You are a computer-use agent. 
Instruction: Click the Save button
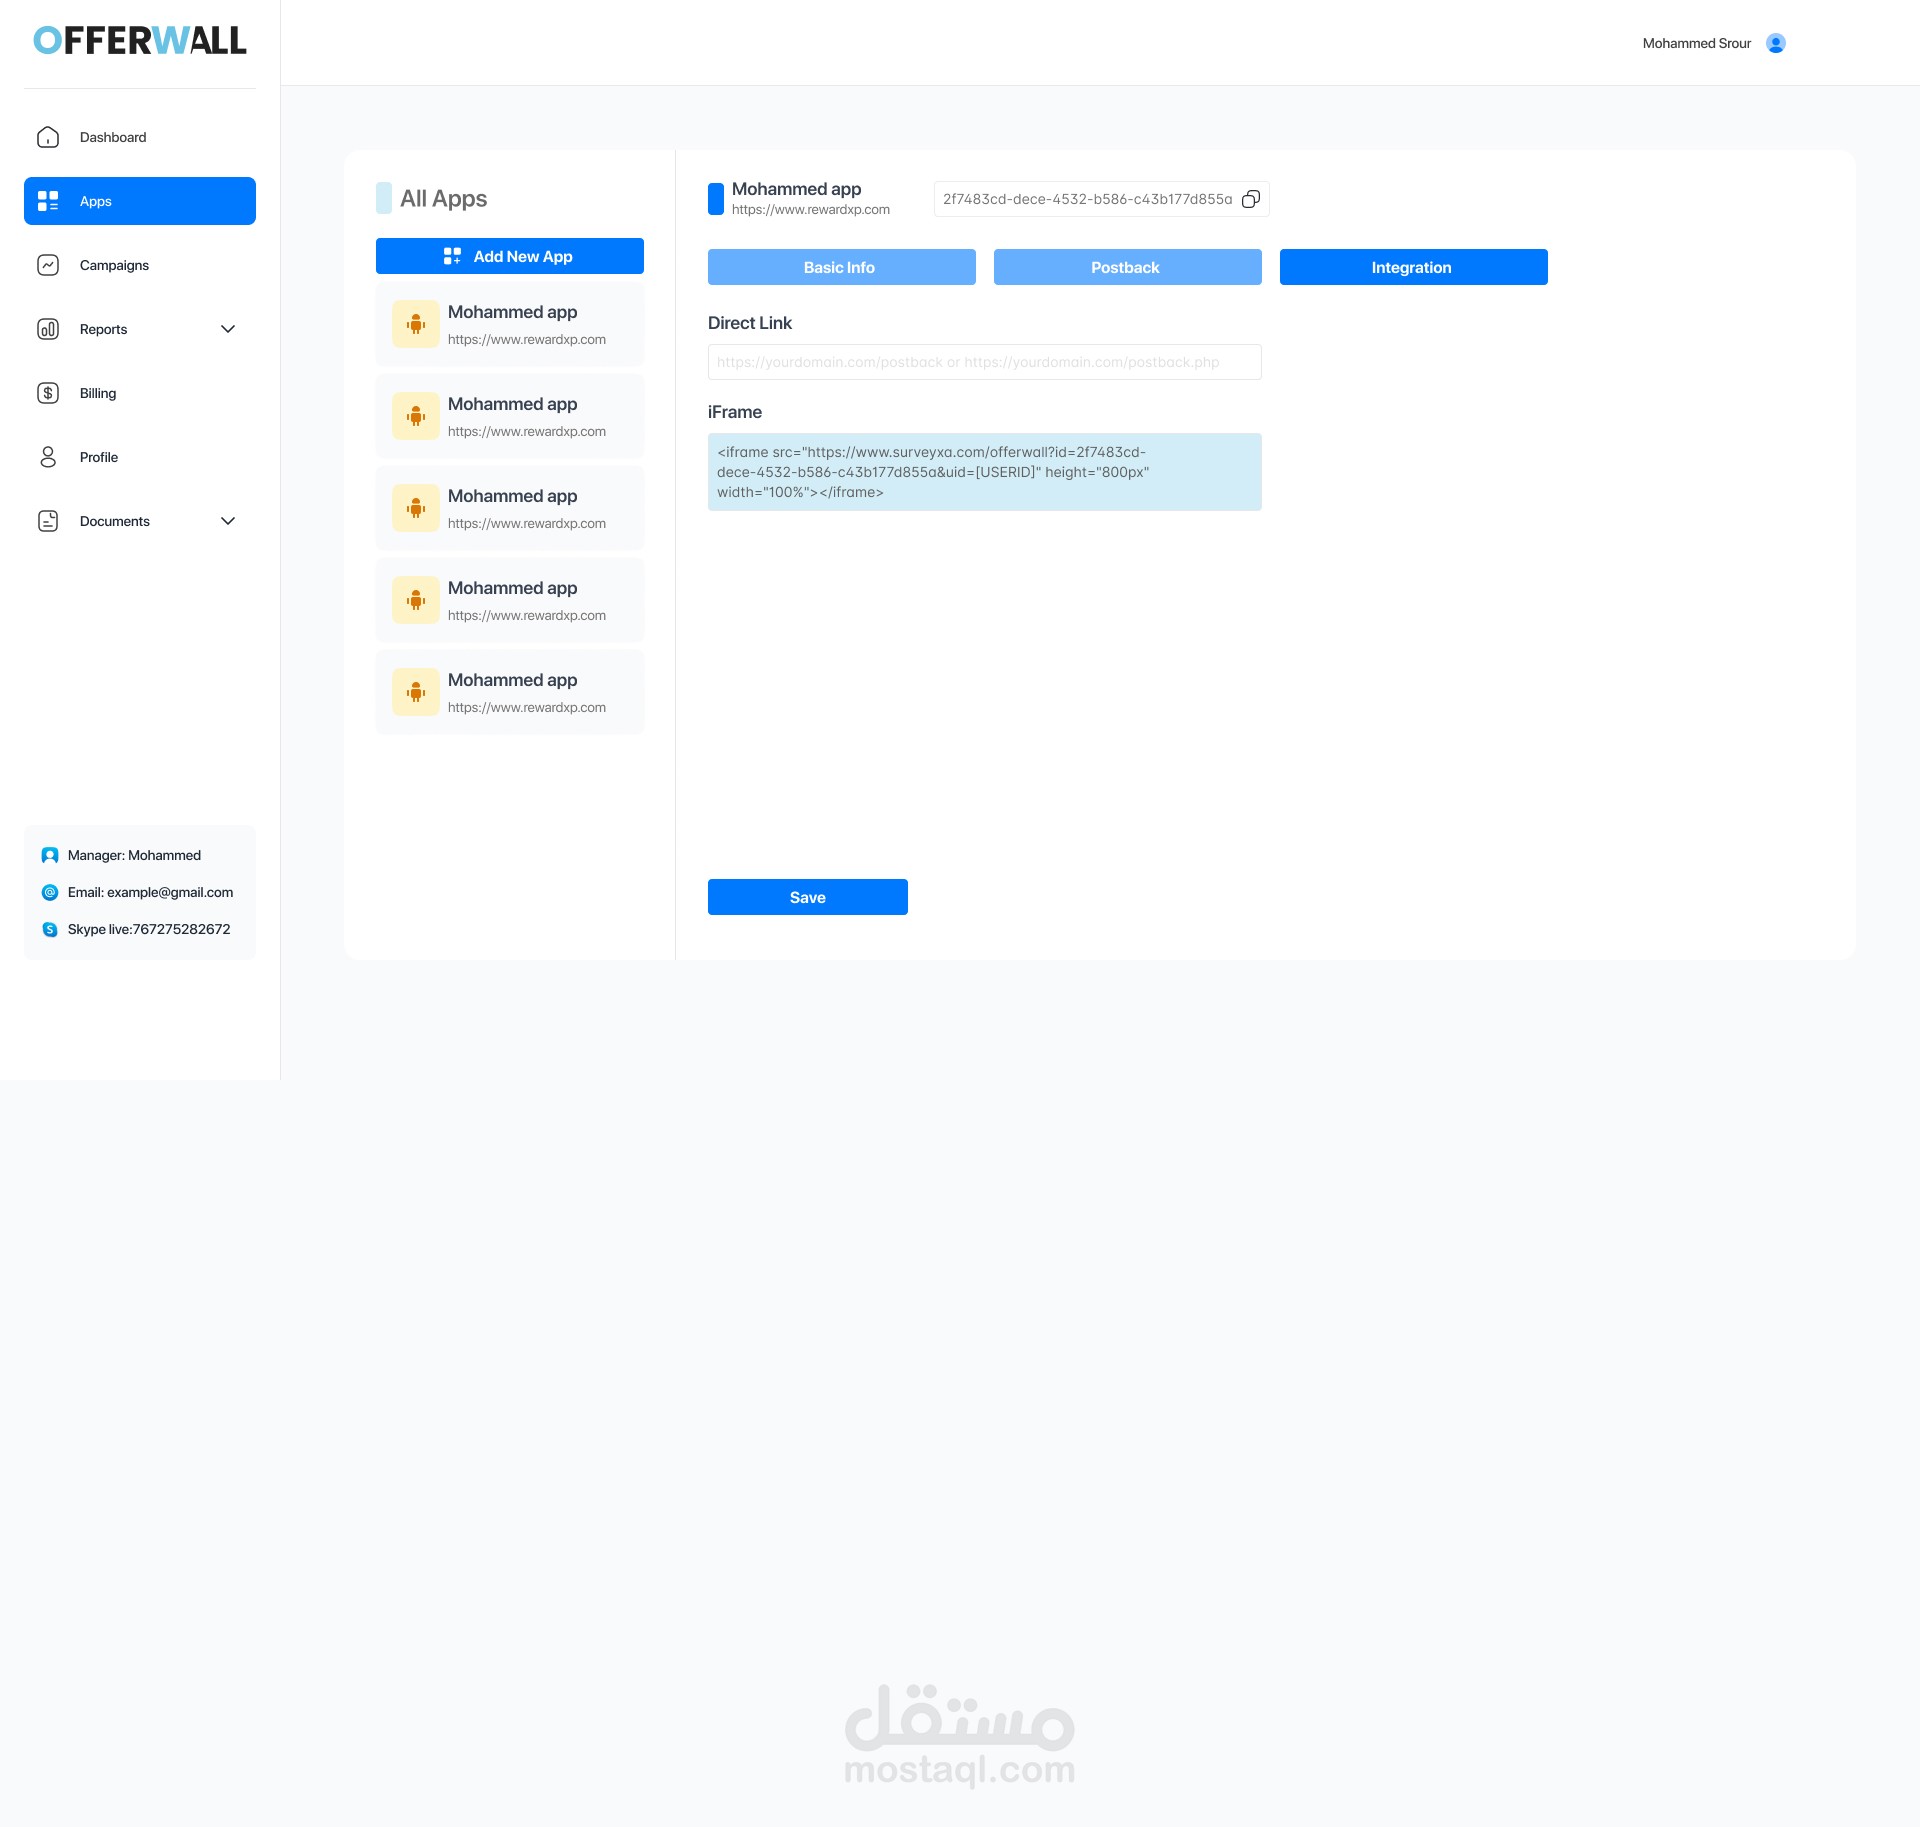click(807, 897)
